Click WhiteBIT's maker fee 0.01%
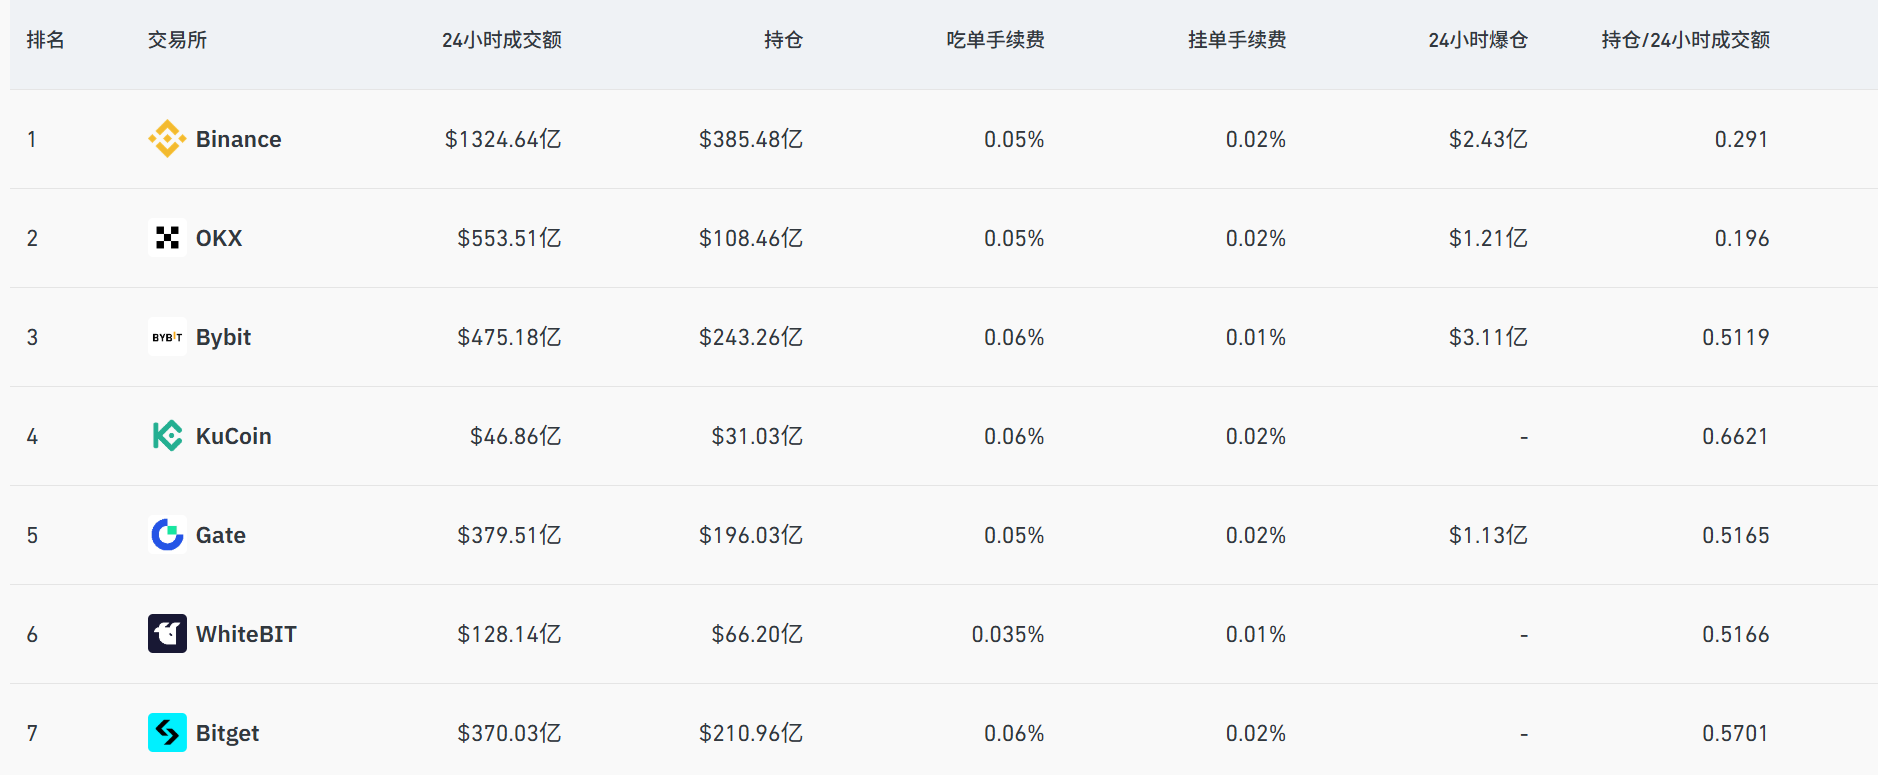 click(1255, 633)
